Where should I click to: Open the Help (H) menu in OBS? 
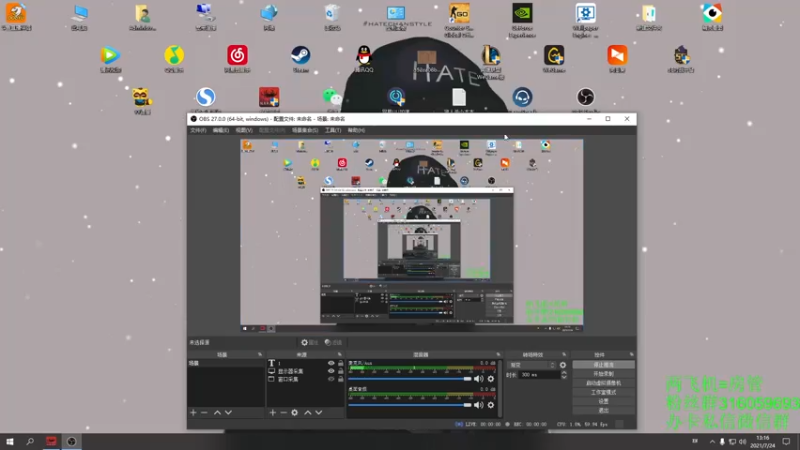[x=356, y=130]
